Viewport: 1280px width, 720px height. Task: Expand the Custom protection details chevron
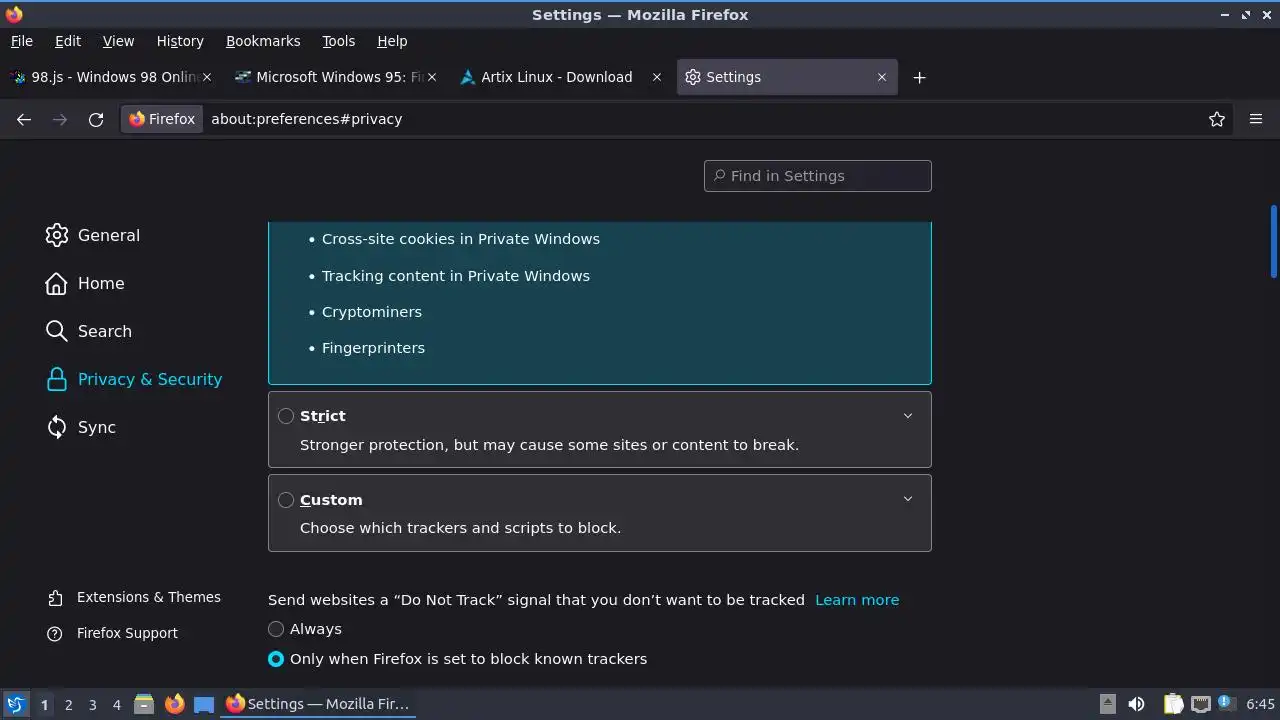point(908,499)
